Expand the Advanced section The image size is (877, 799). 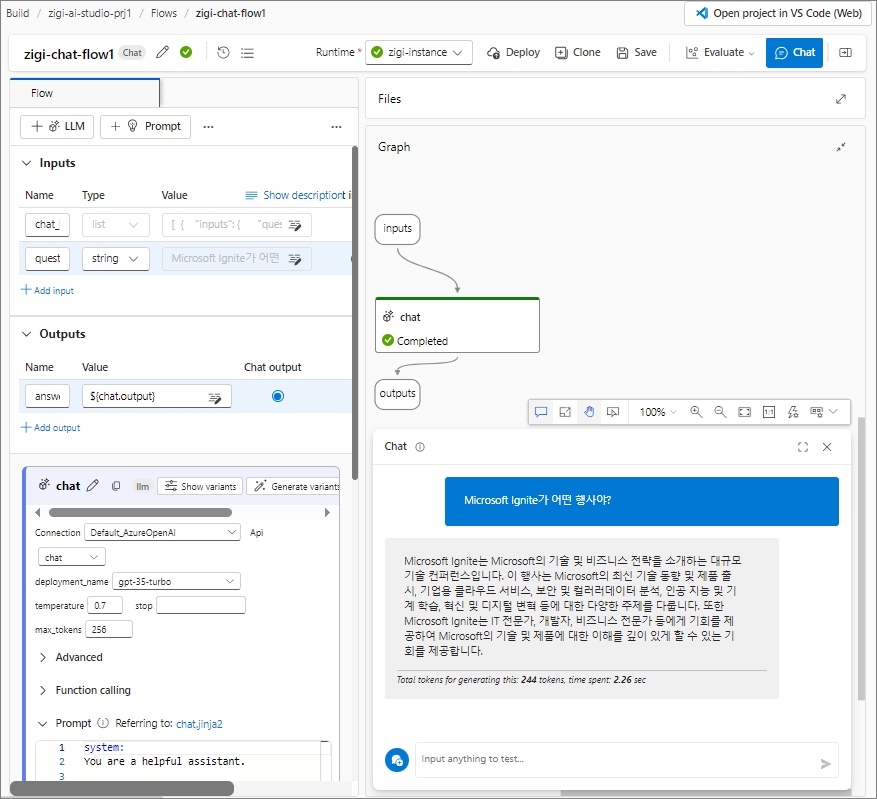[x=43, y=658]
